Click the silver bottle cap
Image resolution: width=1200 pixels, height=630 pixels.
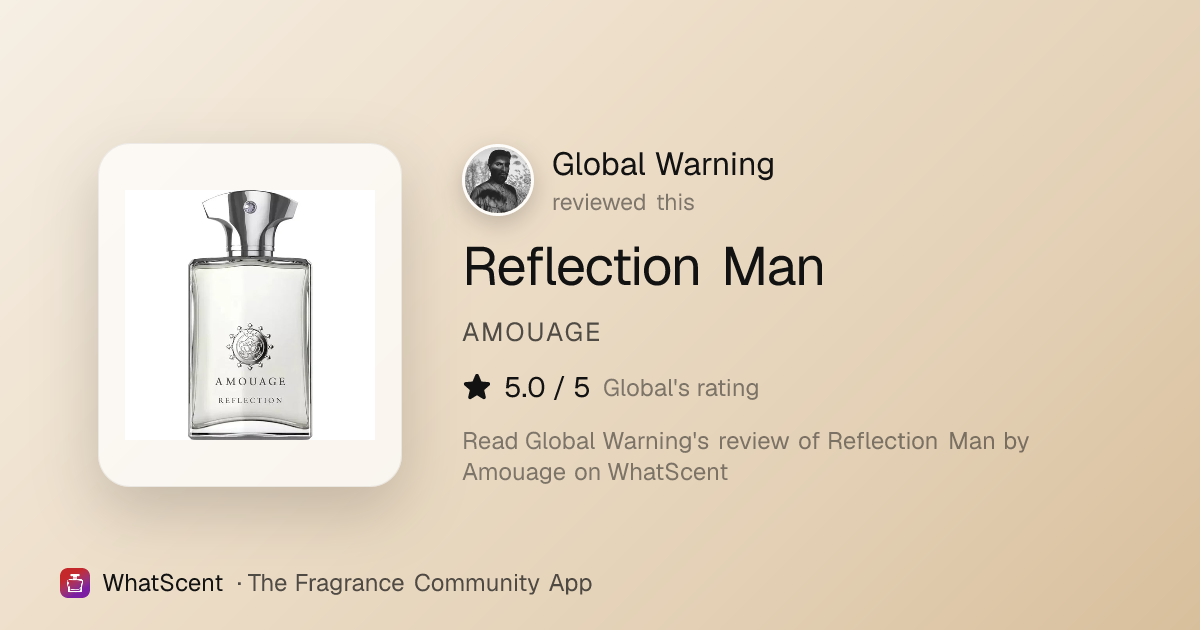(250, 224)
